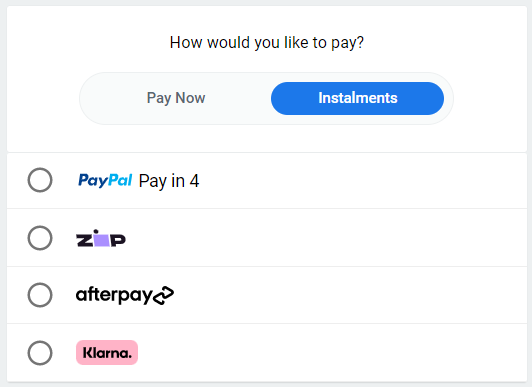Click blank area of afterpay row

(x=349, y=295)
